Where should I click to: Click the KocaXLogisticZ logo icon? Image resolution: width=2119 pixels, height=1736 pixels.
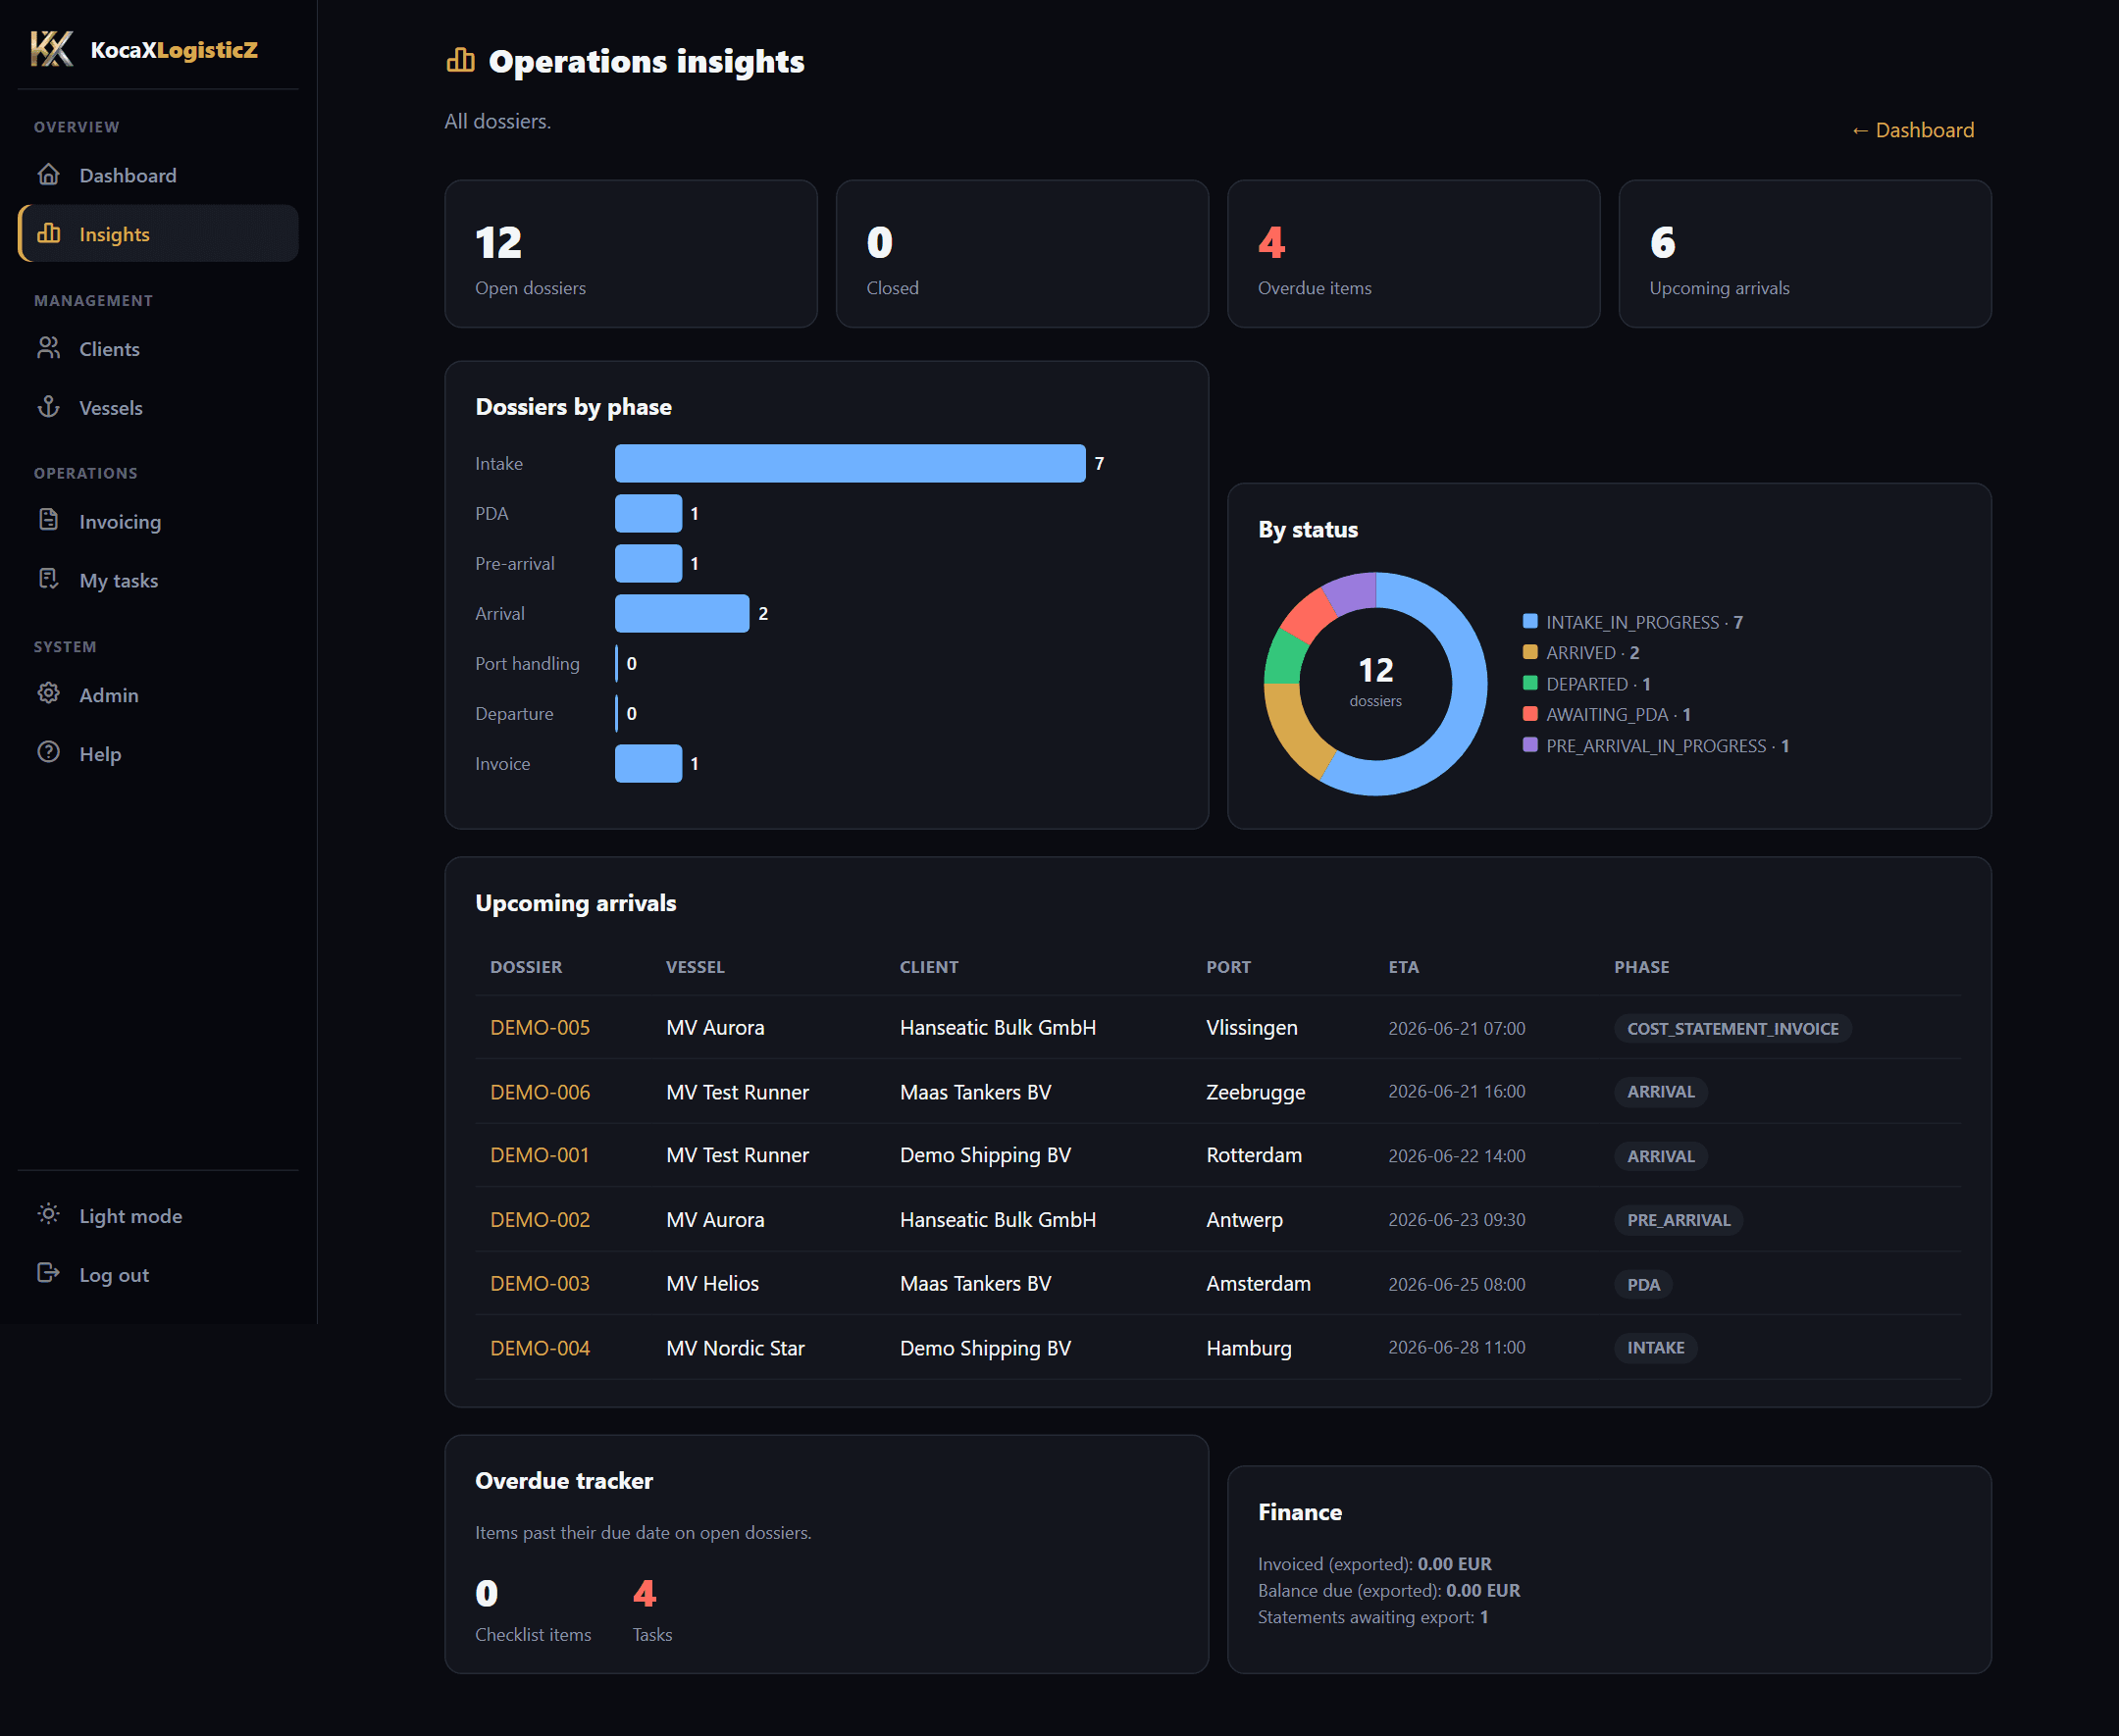(52, 49)
